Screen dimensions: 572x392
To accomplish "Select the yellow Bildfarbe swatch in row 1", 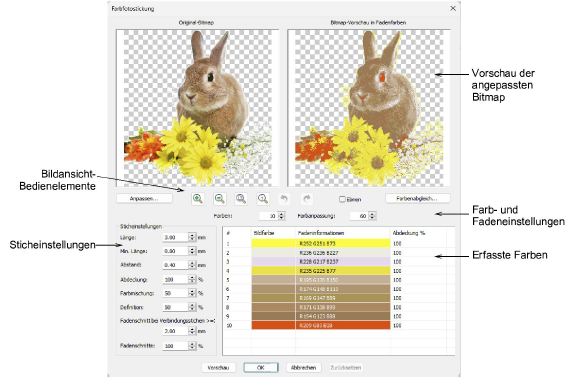I will tap(273, 243).
